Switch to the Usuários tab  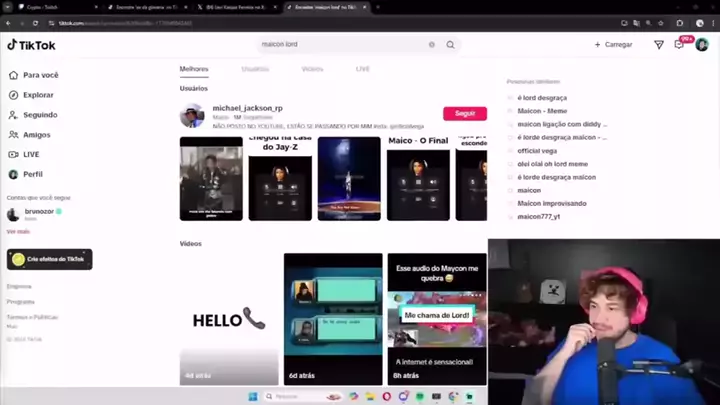click(x=255, y=69)
